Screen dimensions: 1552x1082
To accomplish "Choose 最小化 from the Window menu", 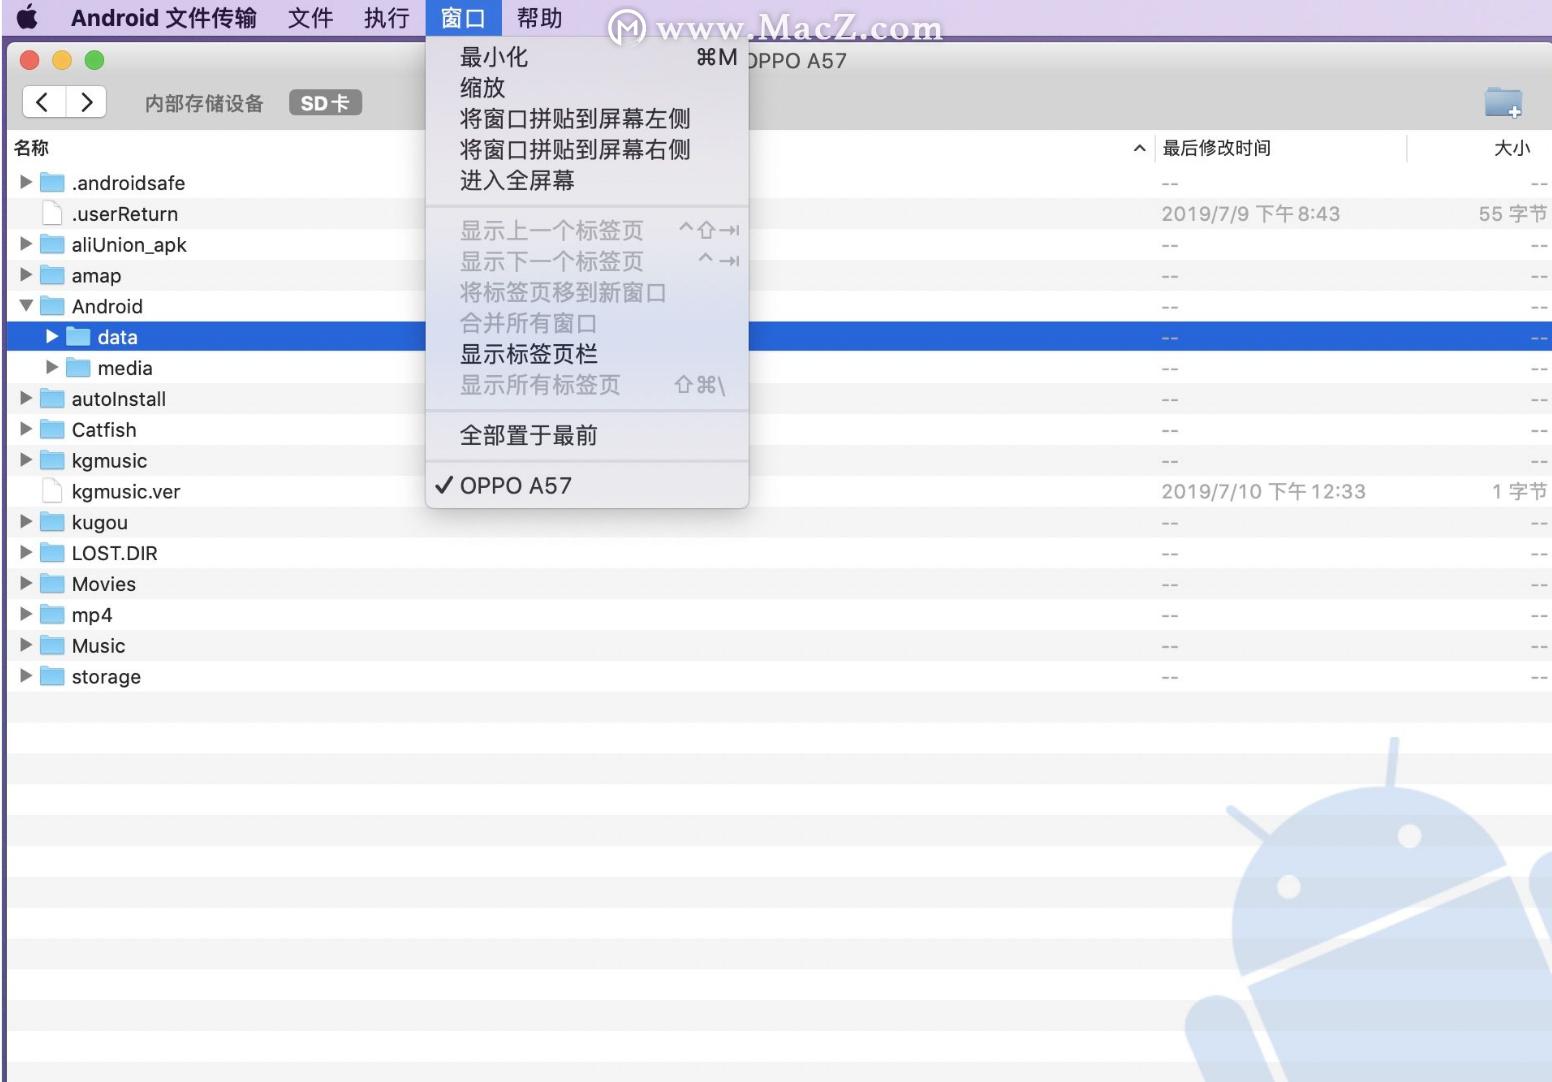I will click(x=493, y=57).
